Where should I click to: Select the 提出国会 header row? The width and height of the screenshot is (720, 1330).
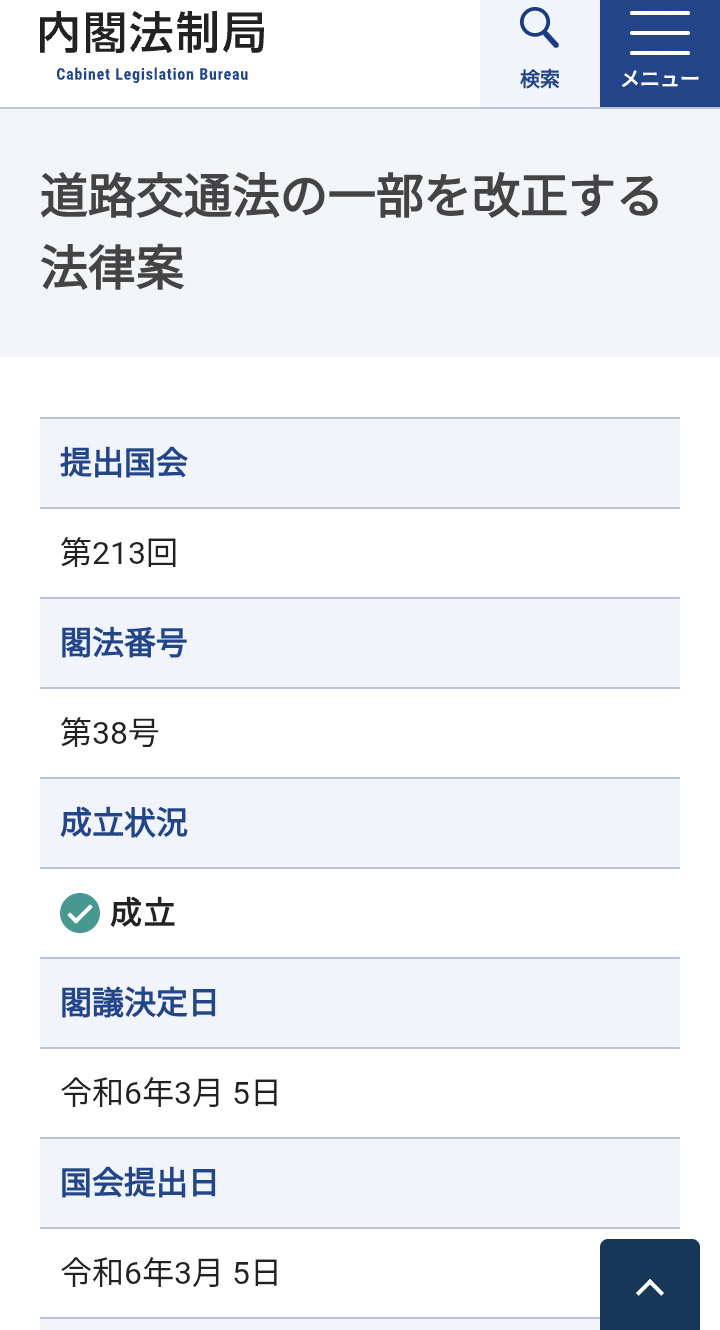click(x=360, y=463)
